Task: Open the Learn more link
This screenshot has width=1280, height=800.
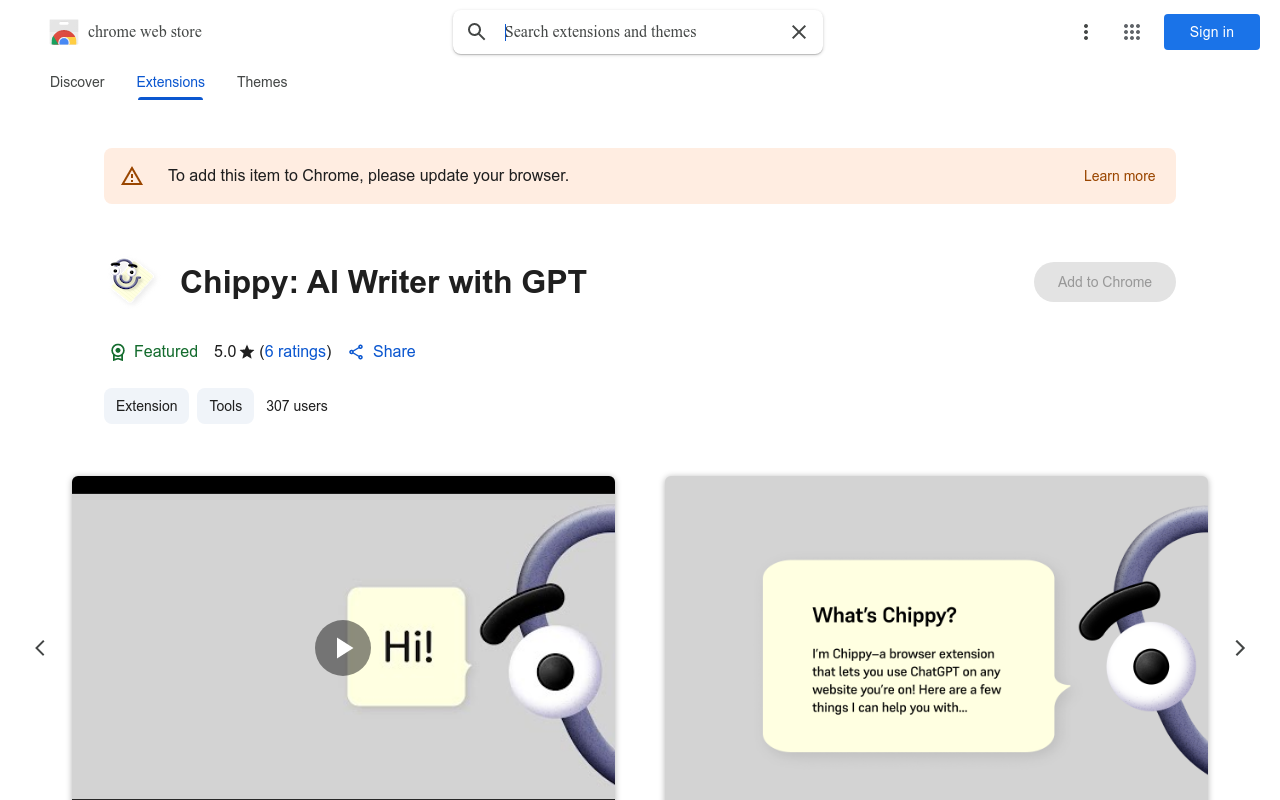Action: click(1119, 176)
